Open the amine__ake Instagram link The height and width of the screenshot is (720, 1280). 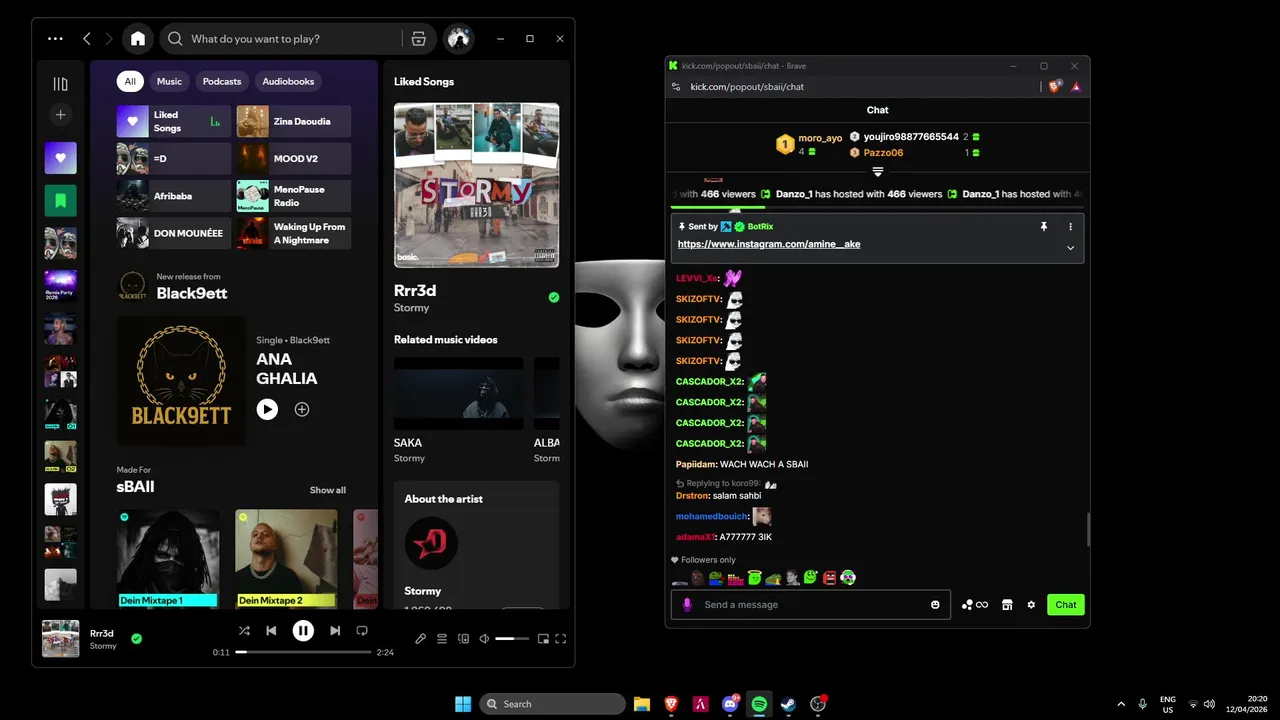[x=769, y=244]
